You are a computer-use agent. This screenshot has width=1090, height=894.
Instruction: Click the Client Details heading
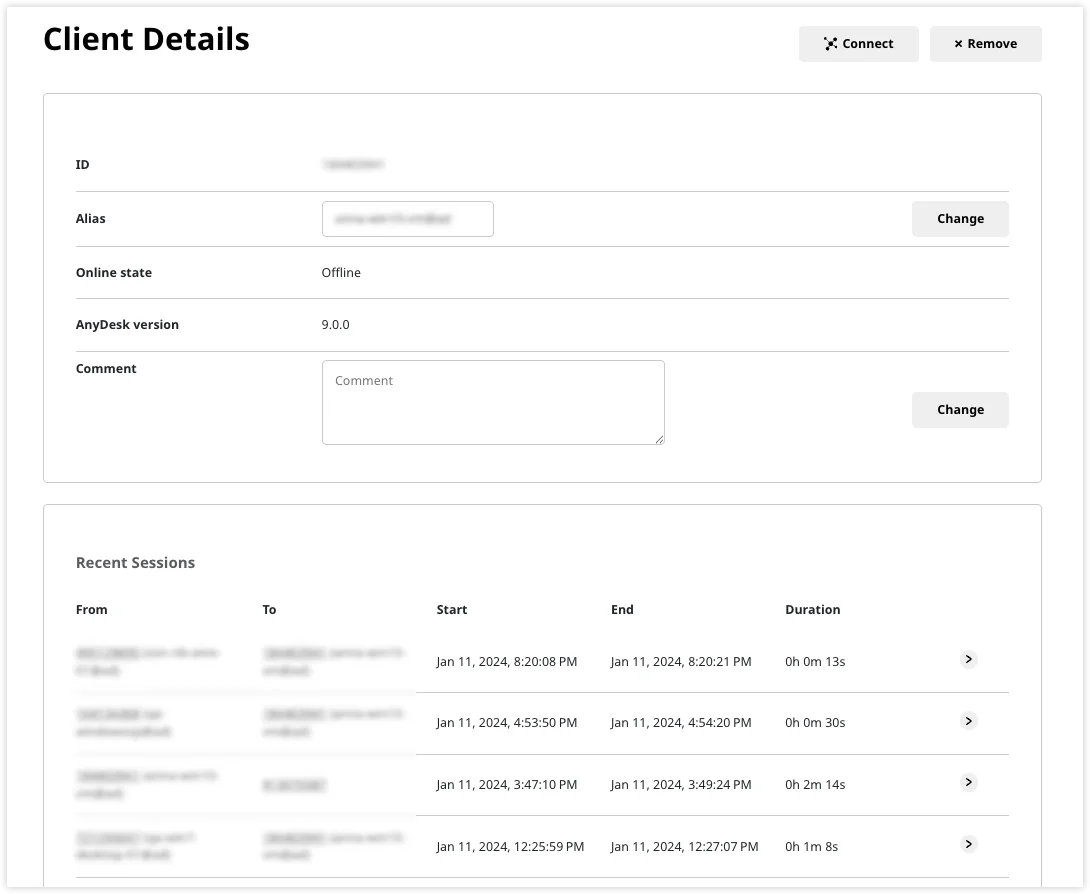(x=147, y=39)
